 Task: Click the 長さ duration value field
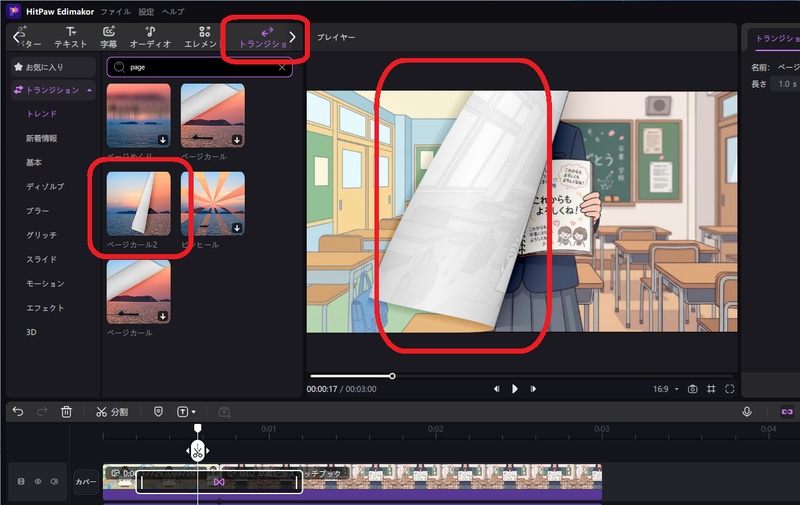click(x=786, y=84)
